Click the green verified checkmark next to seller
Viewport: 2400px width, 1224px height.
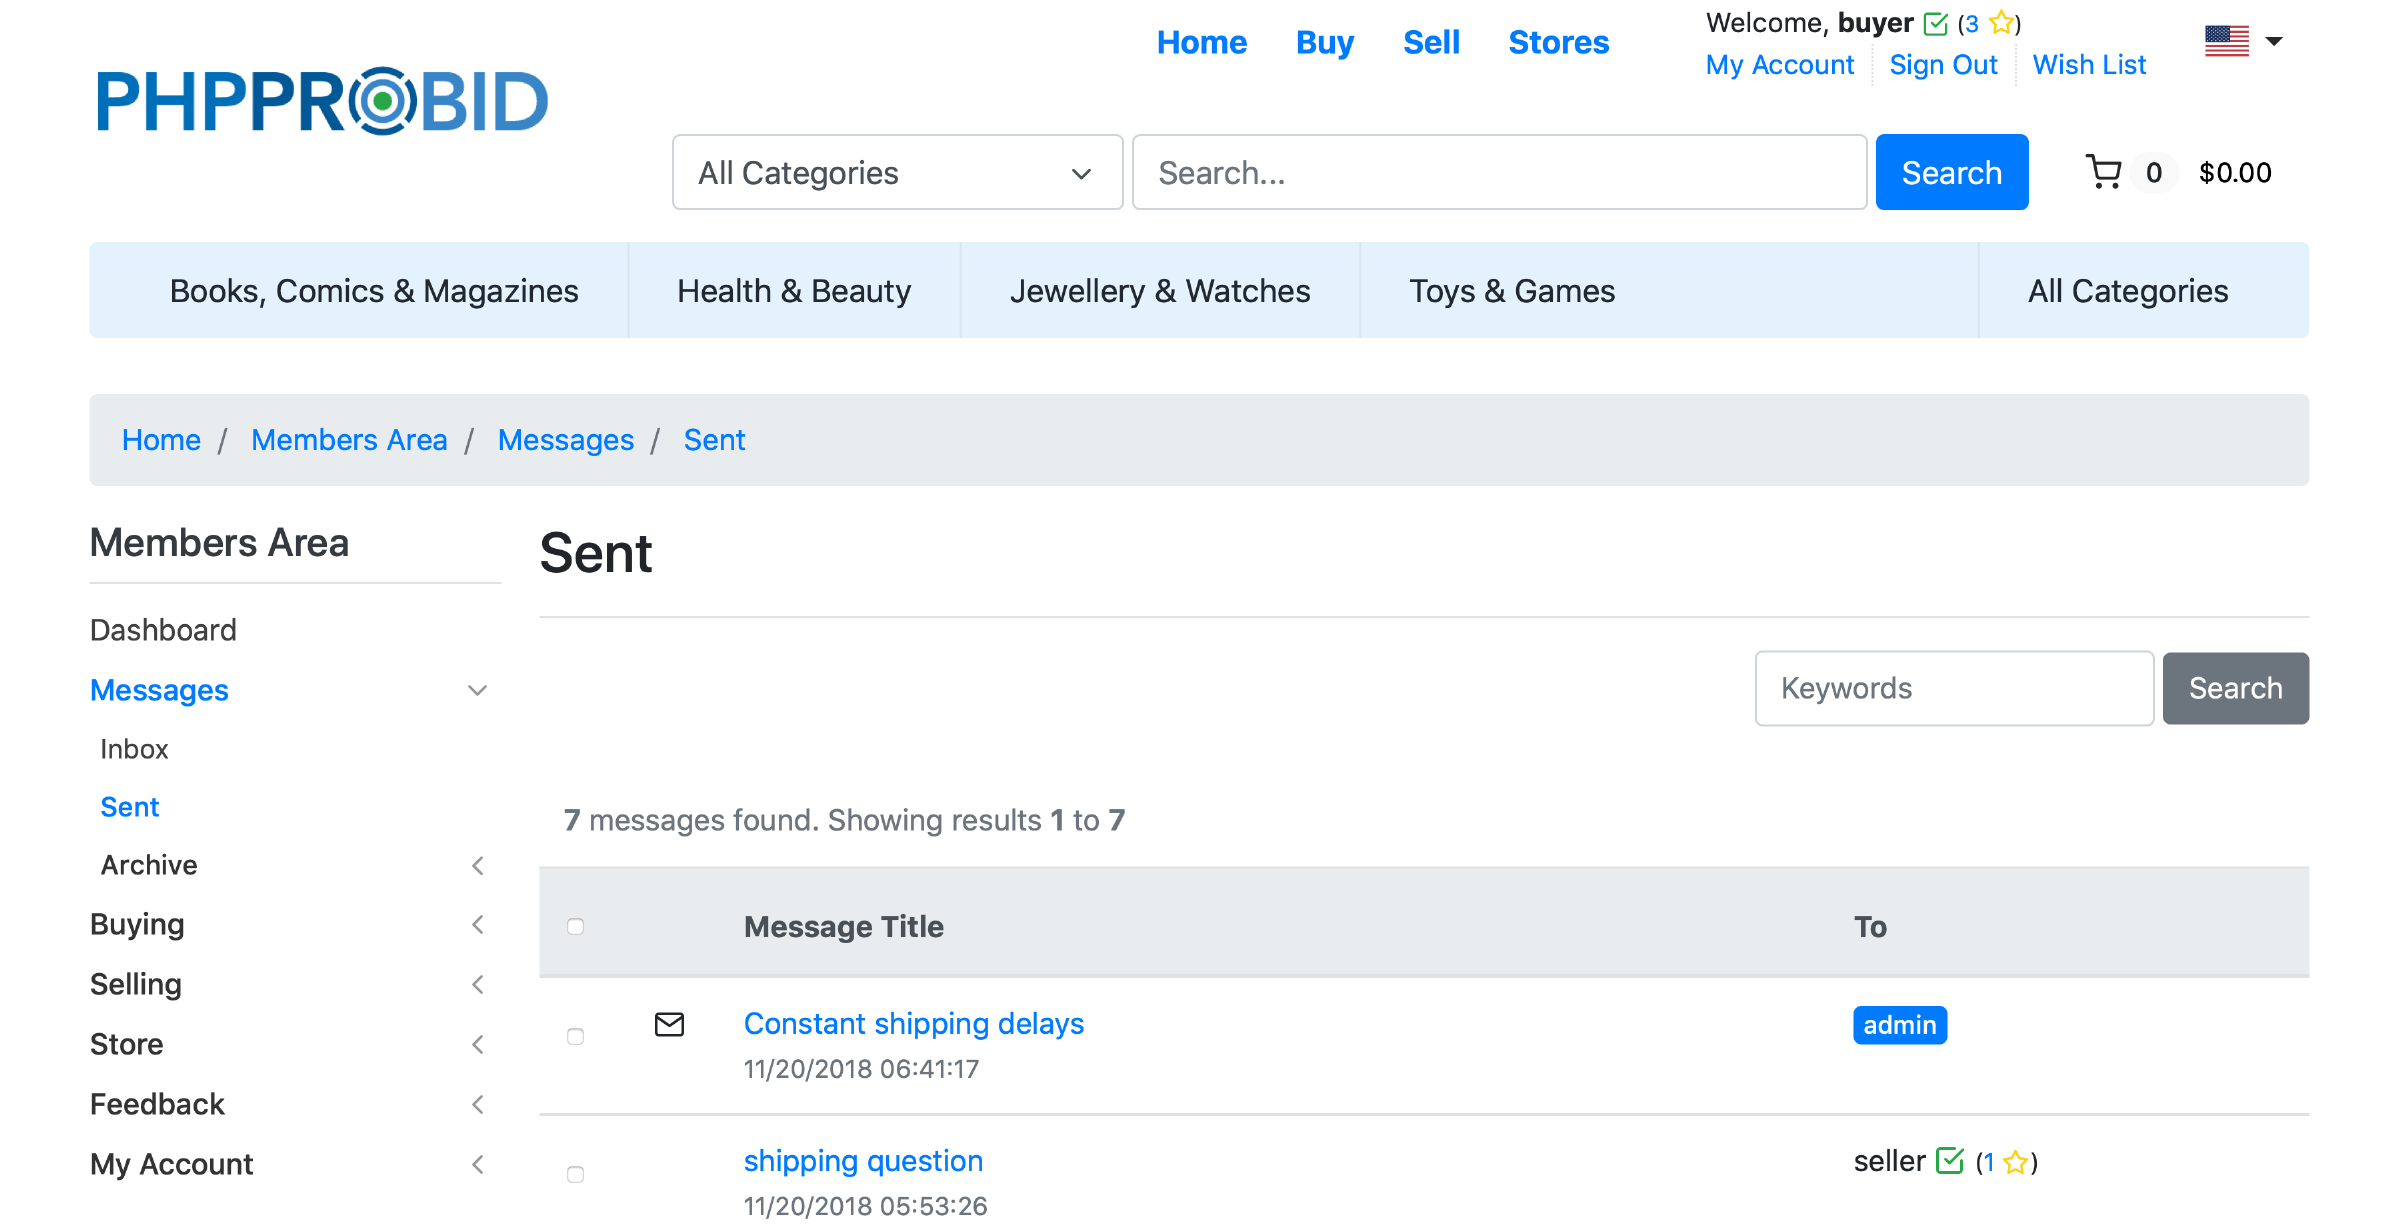coord(1949,1161)
